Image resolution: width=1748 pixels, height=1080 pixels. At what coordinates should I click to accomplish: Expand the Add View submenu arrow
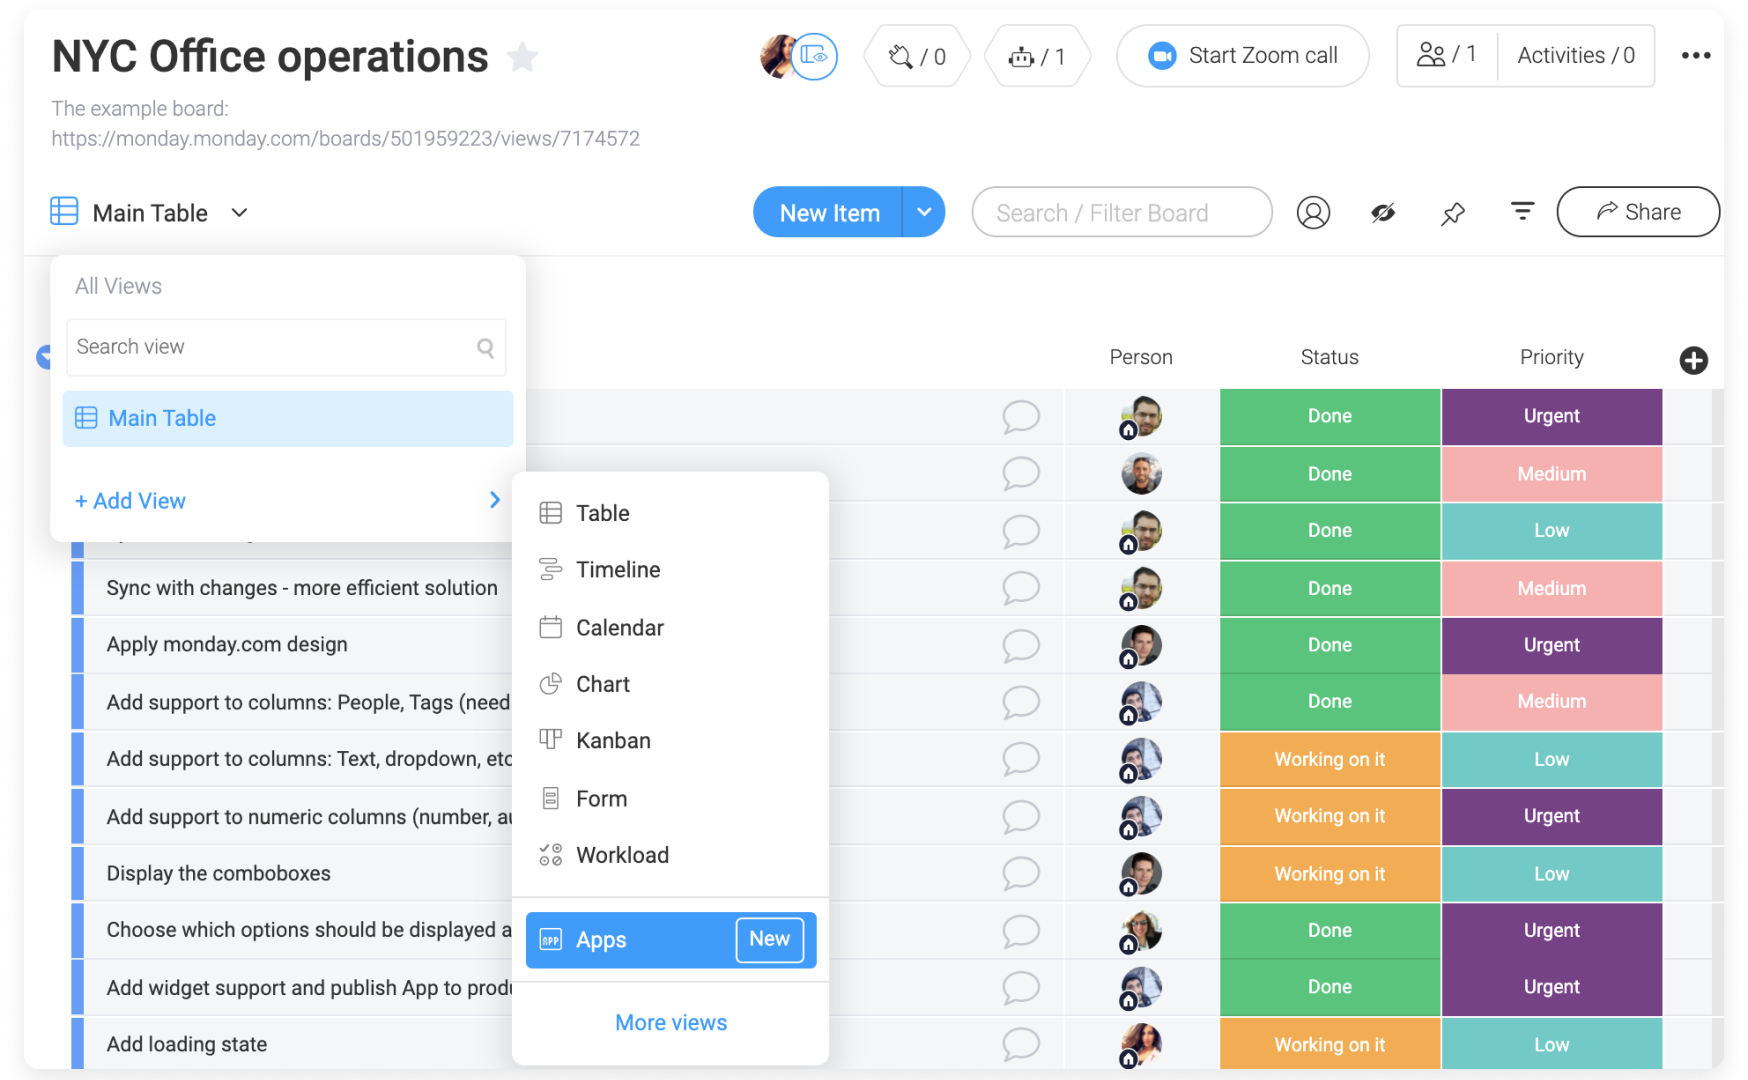[x=494, y=500]
